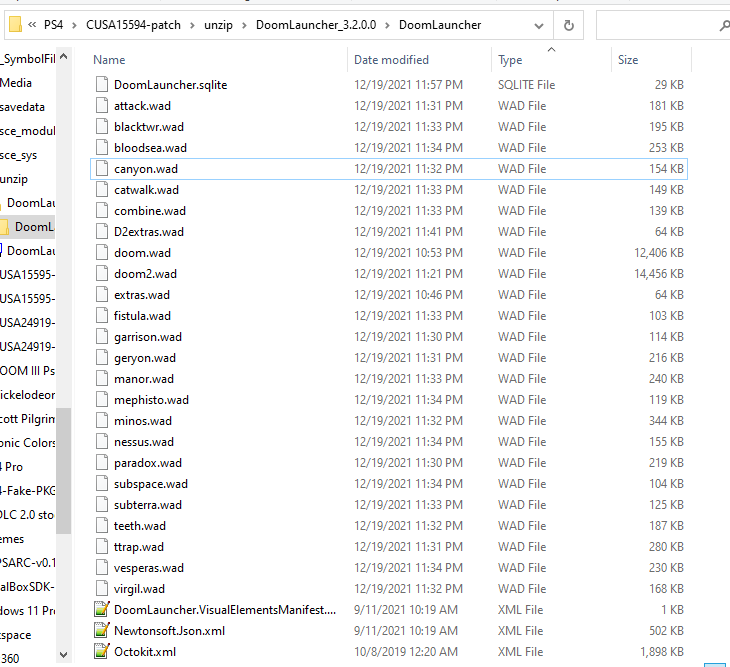The height and width of the screenshot is (667, 730).
Task: Select savedata in the navigation pane
Action: pos(22,107)
